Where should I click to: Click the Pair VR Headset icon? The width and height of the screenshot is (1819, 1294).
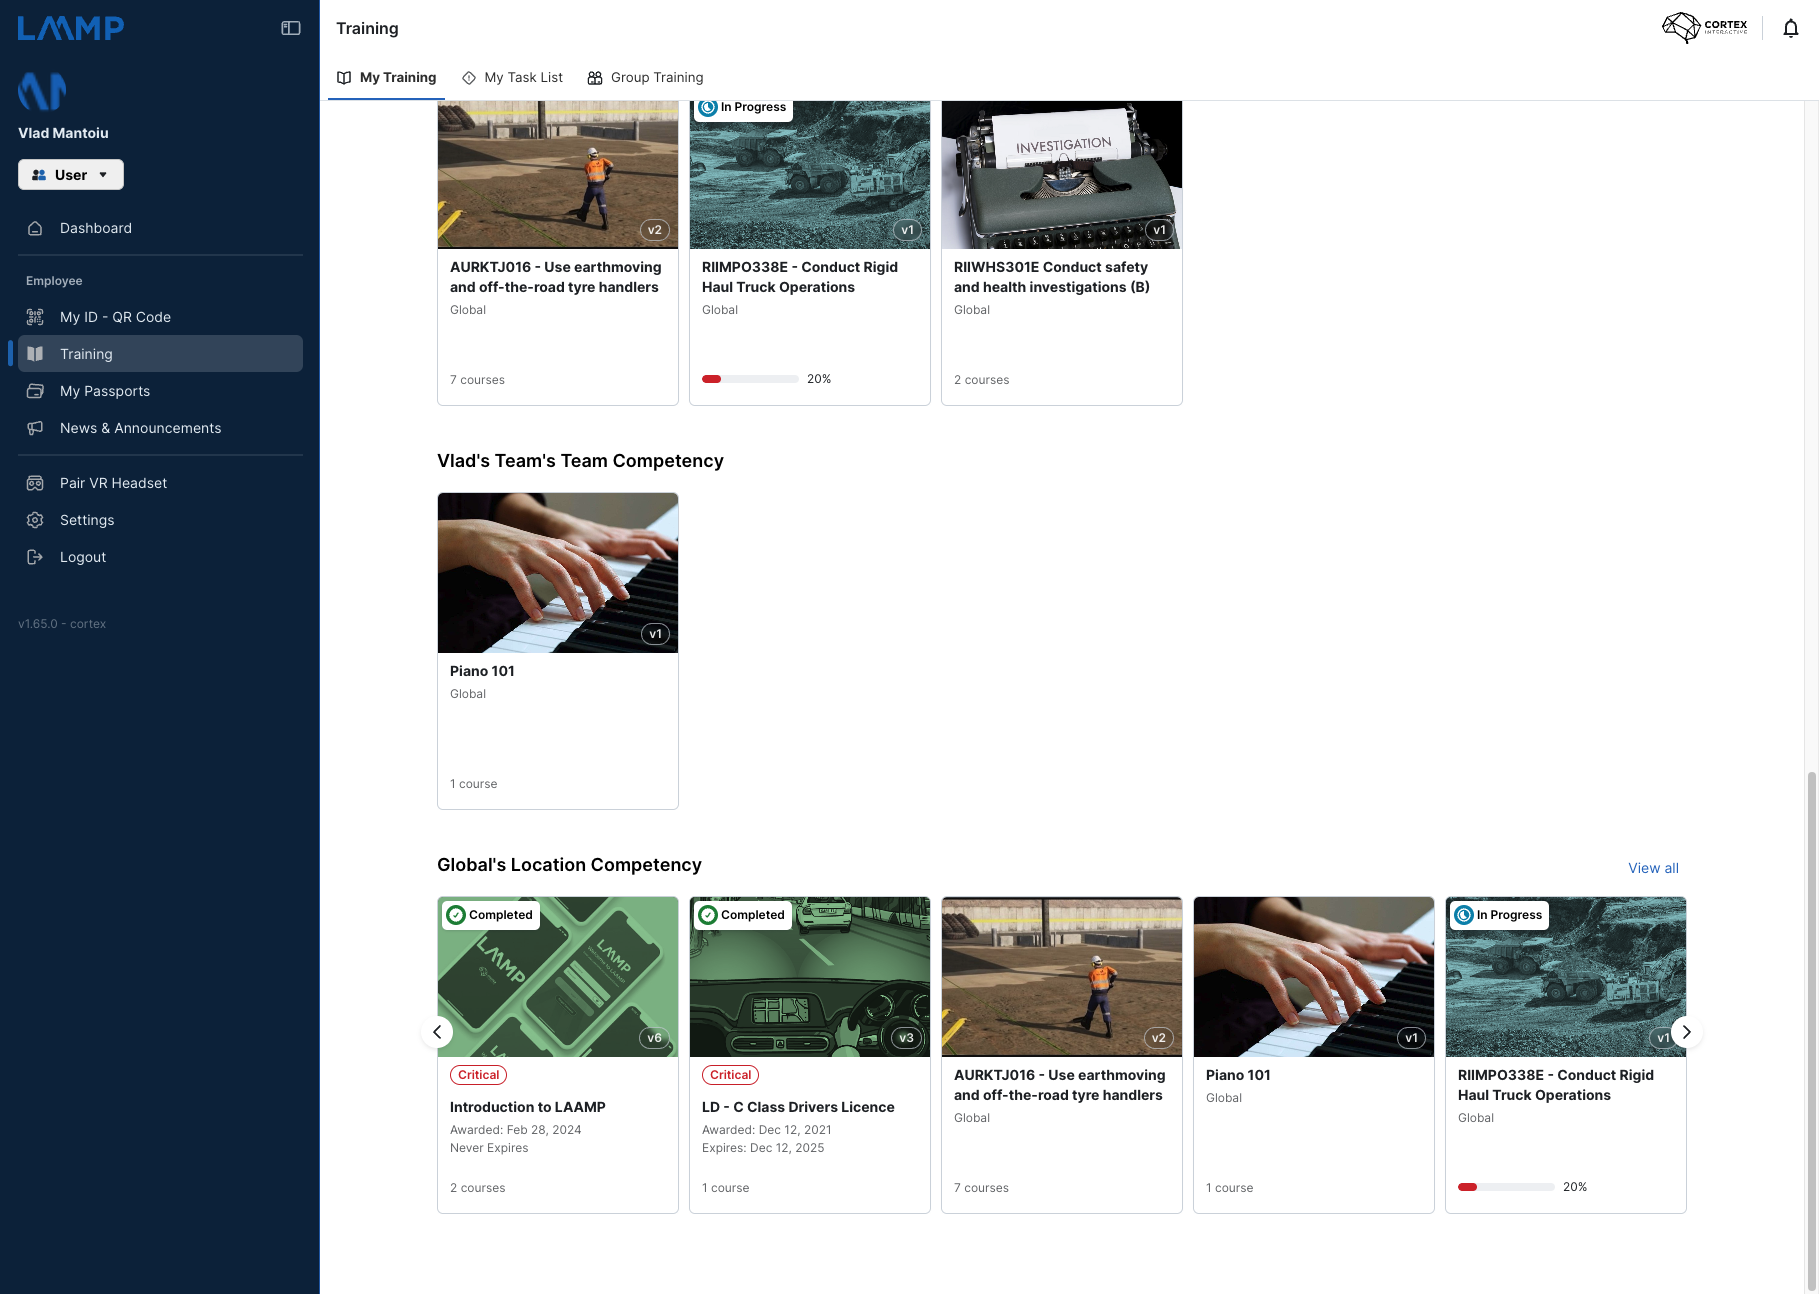coord(35,483)
